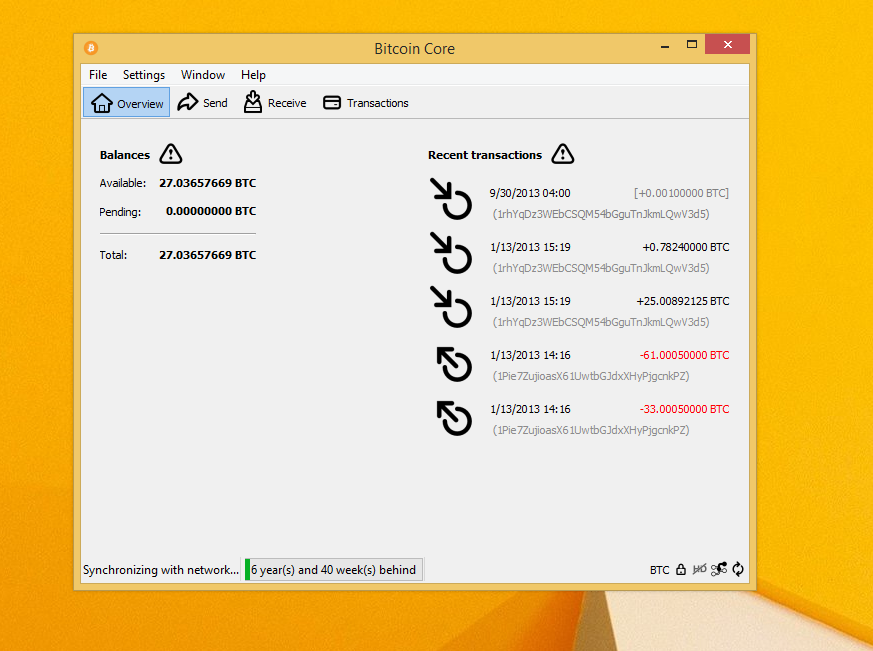Click the 1/13/2013 15:19 date of the +0.78240000 transaction
This screenshot has height=651, width=873.
coord(530,247)
